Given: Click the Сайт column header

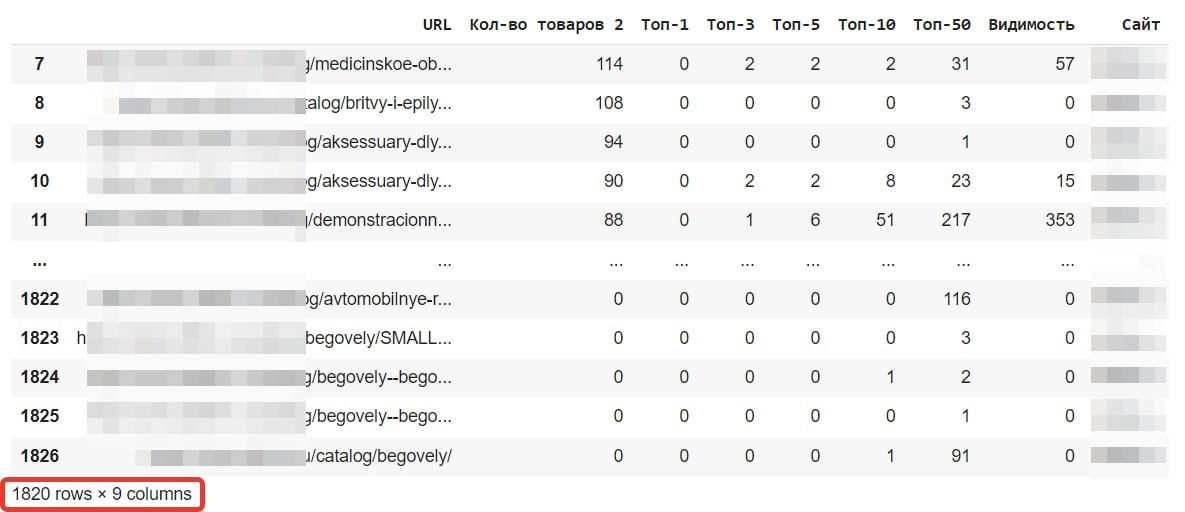Looking at the screenshot, I should (x=1141, y=24).
